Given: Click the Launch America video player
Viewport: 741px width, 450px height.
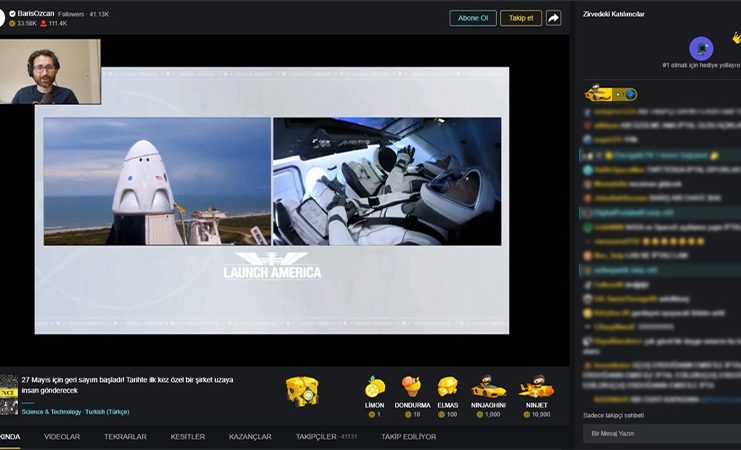Looking at the screenshot, I should [272, 200].
